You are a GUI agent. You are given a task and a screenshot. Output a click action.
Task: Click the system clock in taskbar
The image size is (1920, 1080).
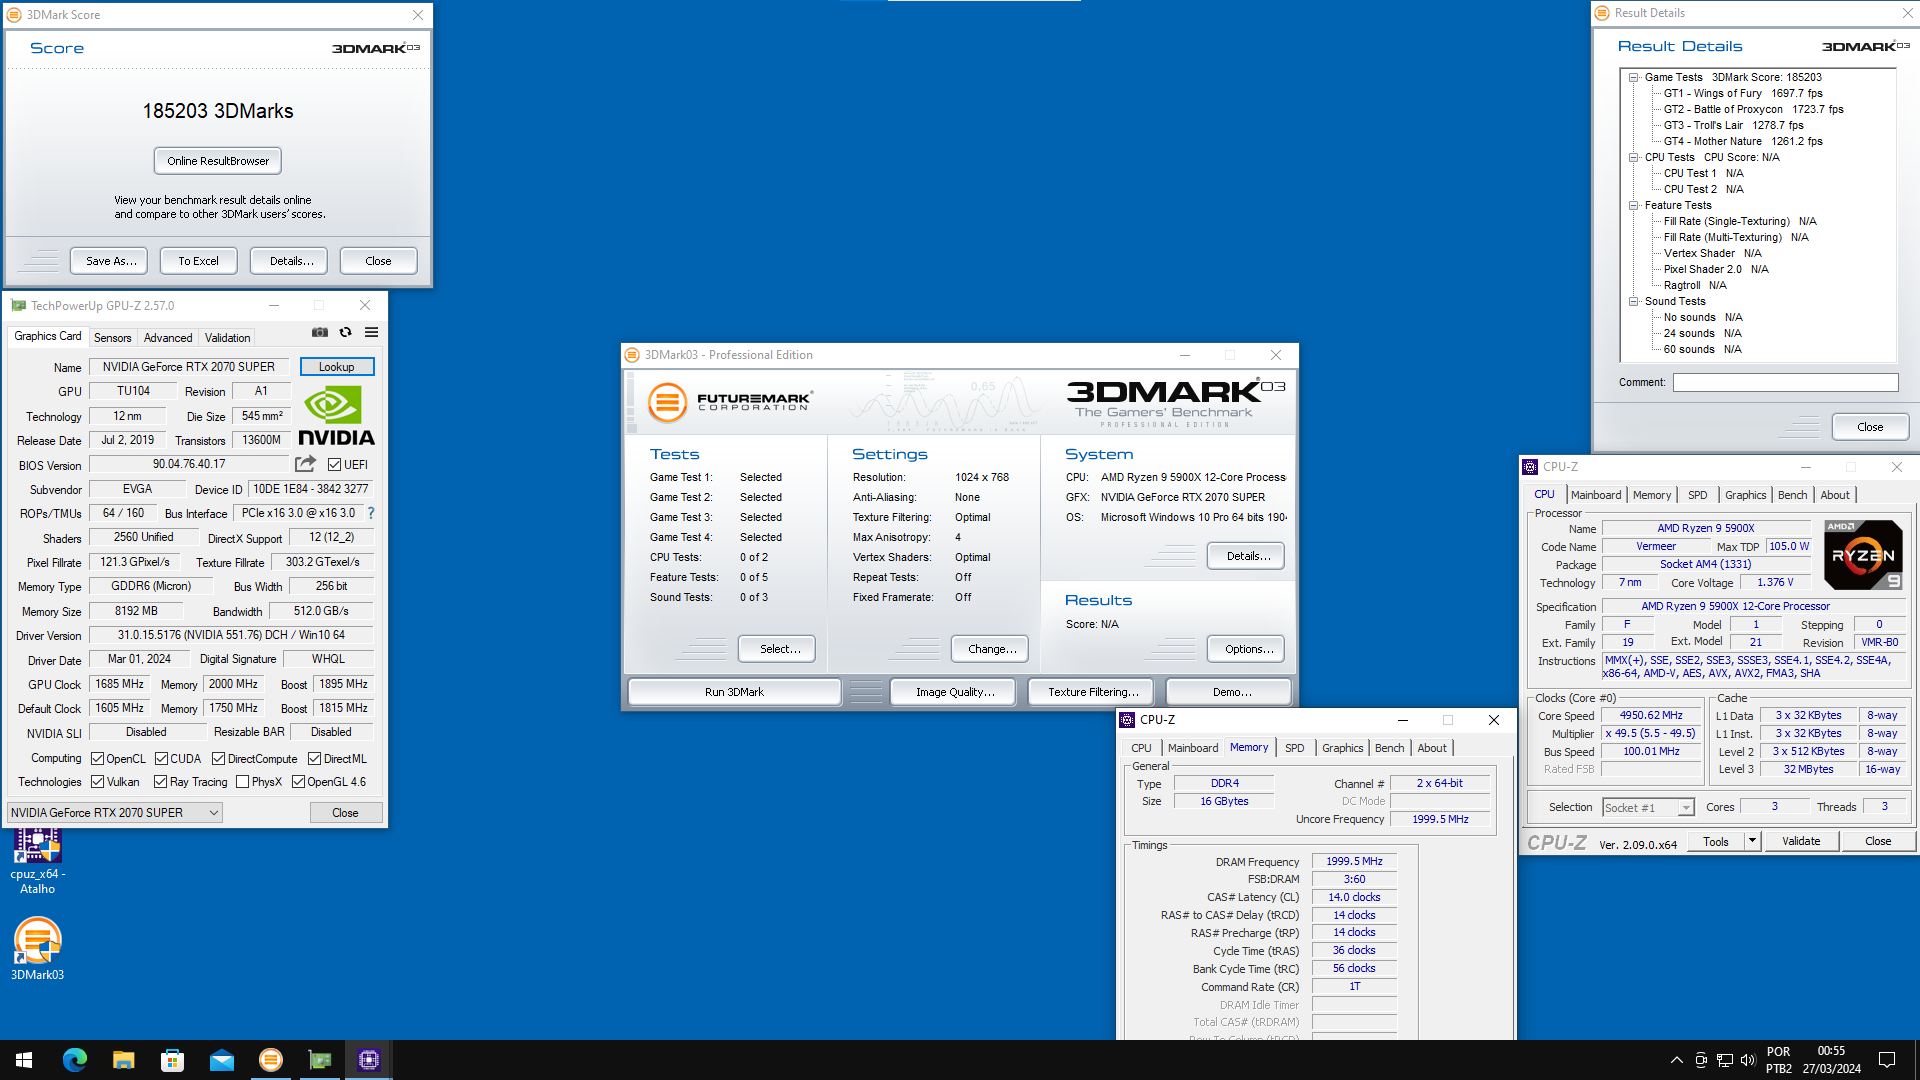pos(1832,1060)
